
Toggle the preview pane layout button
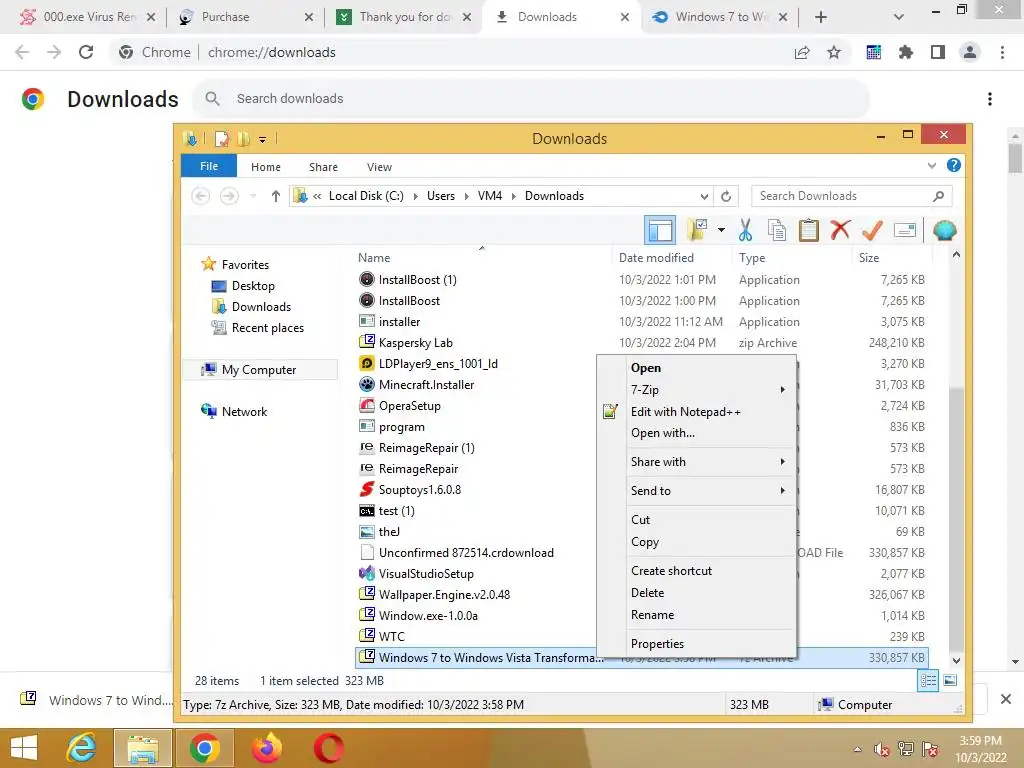[660, 230]
